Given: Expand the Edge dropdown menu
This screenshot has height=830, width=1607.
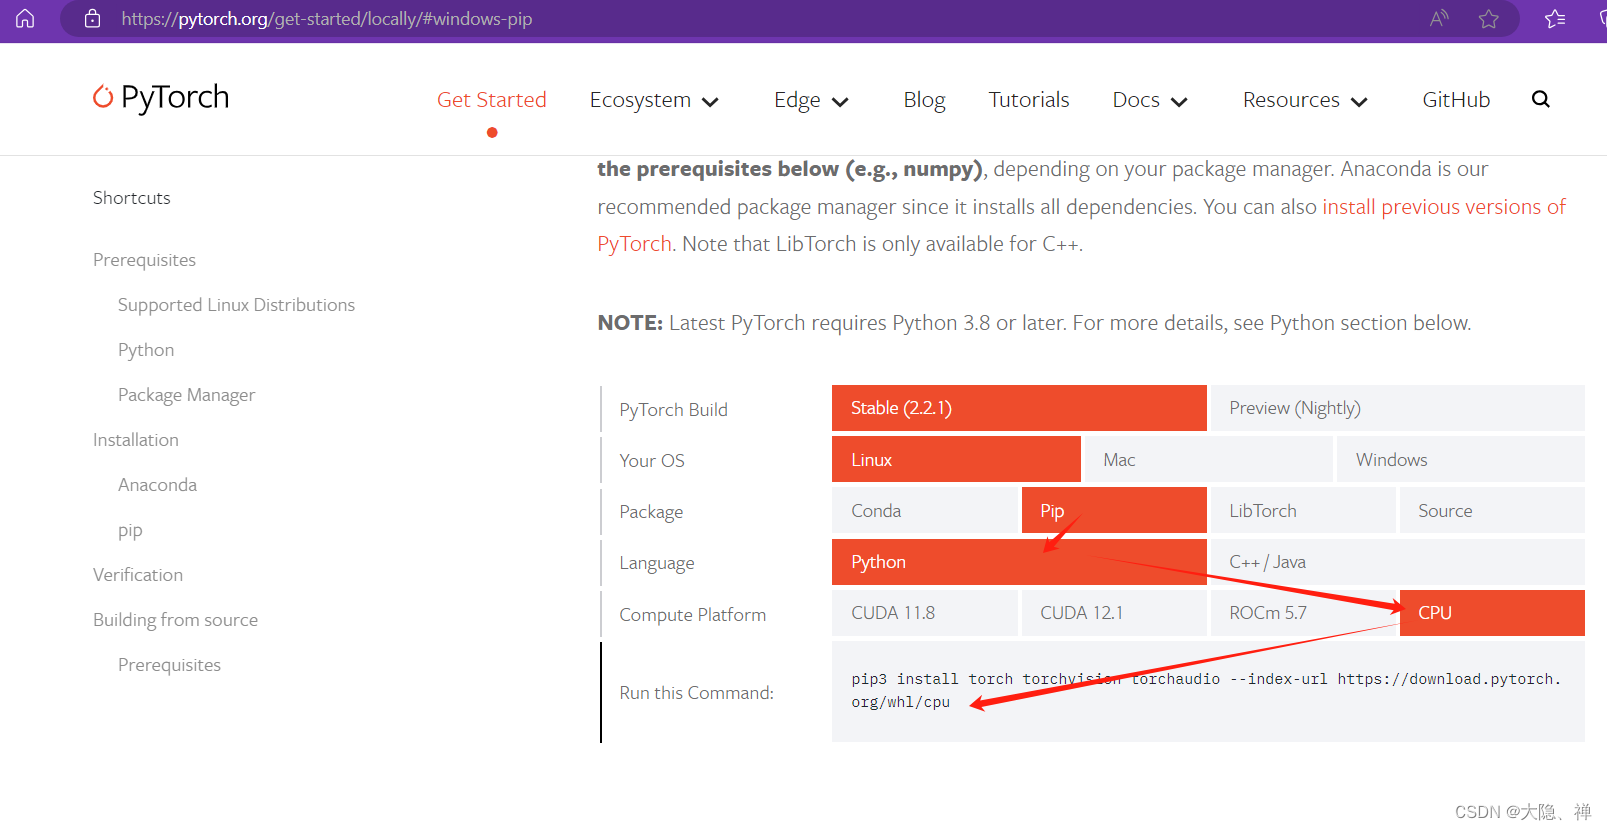Looking at the screenshot, I should tap(811, 100).
